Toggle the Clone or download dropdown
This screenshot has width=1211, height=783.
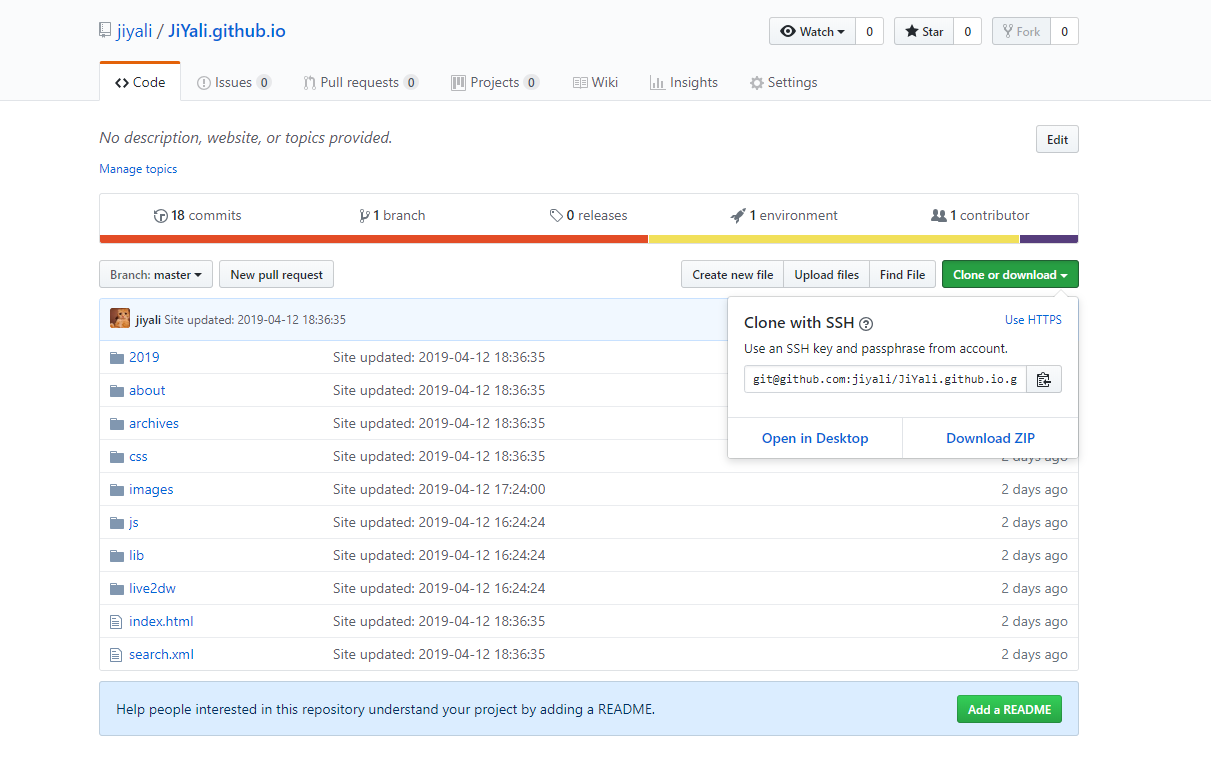(x=1010, y=274)
